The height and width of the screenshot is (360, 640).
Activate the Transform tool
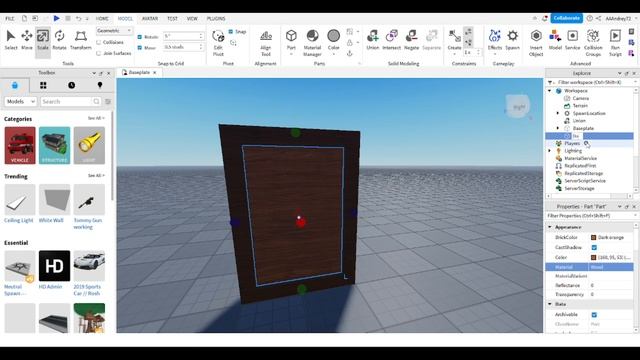[x=80, y=40]
